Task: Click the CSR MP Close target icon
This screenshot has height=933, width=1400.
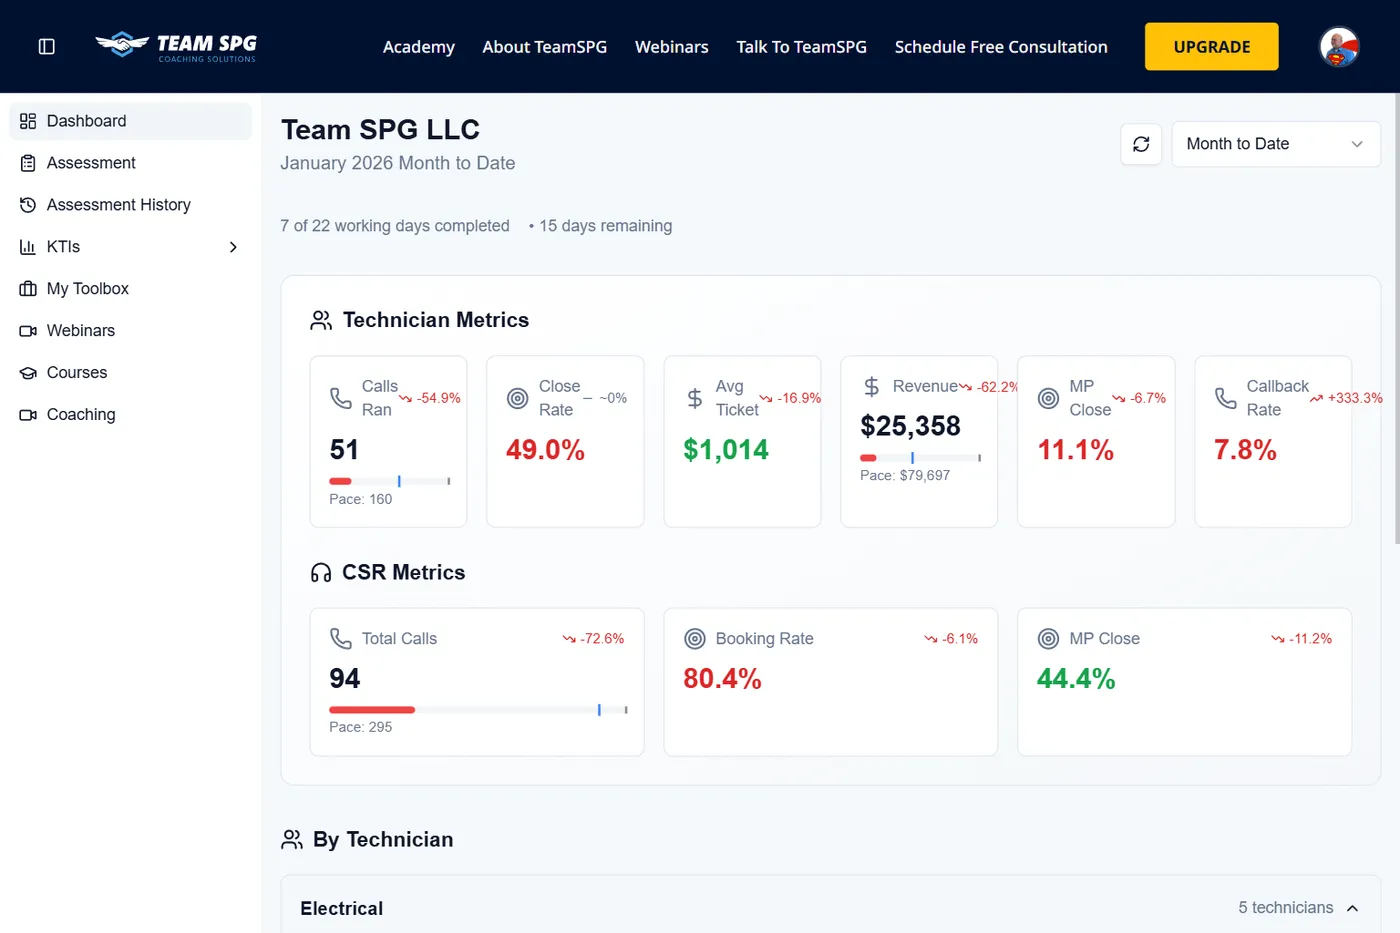Action: tap(1048, 639)
